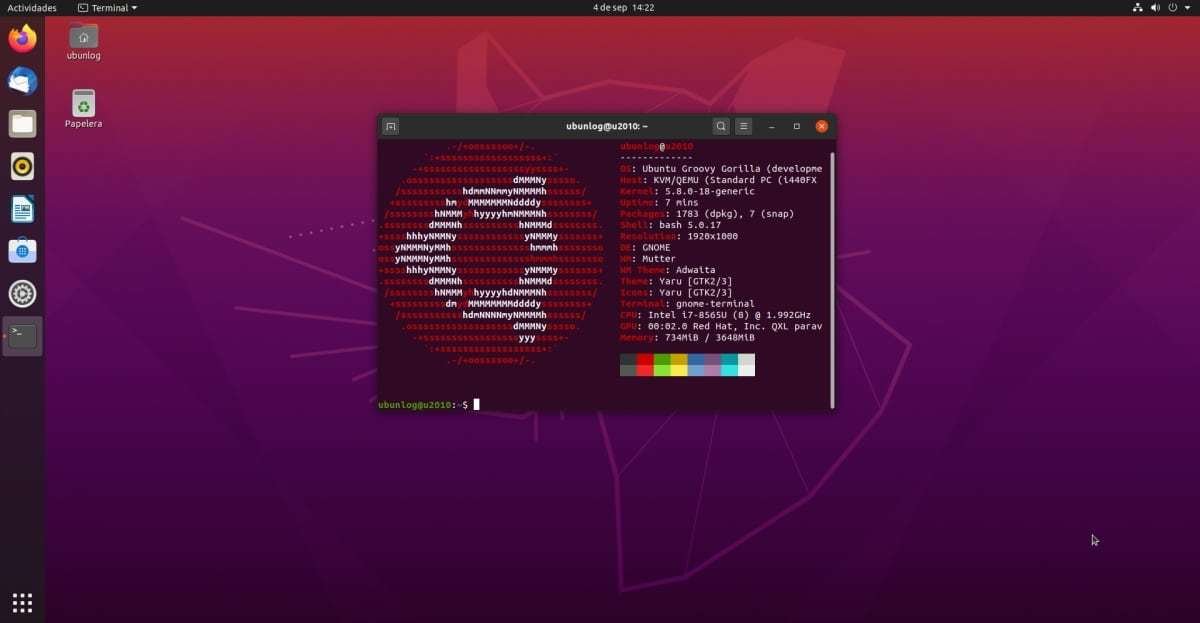Image resolution: width=1200 pixels, height=623 pixels.
Task: Click the white swatch ending the bottom row
Action: (x=747, y=370)
